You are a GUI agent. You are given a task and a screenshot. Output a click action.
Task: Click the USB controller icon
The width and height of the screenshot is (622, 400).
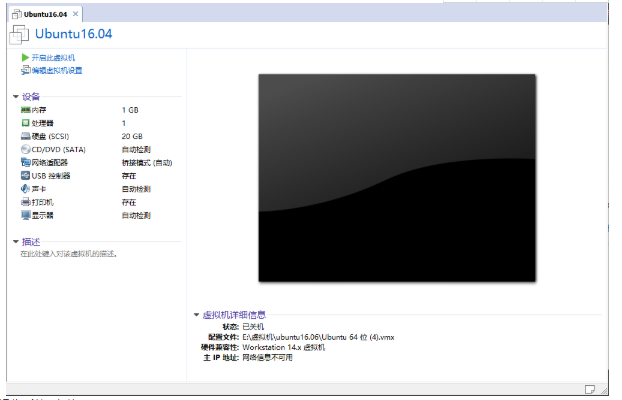25,175
